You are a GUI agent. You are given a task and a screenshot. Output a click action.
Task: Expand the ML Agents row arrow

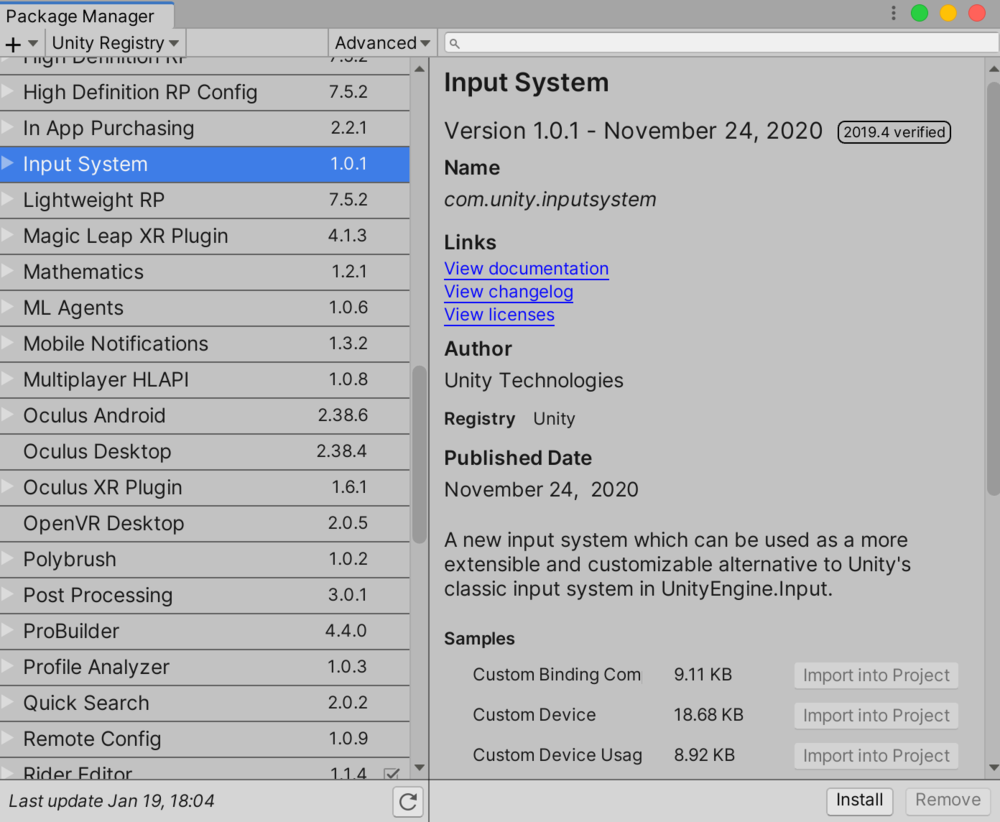click(x=8, y=306)
